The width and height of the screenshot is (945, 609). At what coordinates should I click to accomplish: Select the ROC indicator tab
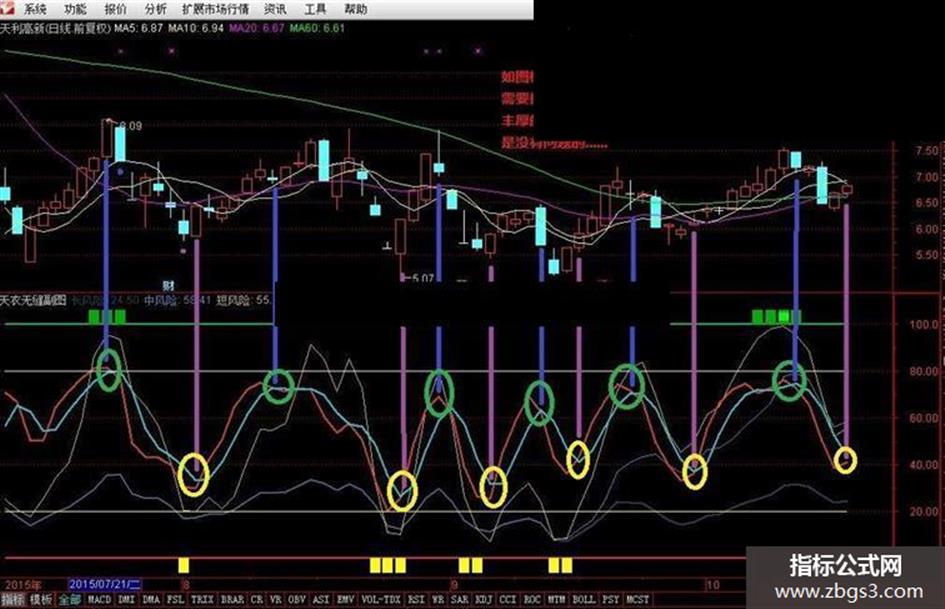tap(532, 599)
